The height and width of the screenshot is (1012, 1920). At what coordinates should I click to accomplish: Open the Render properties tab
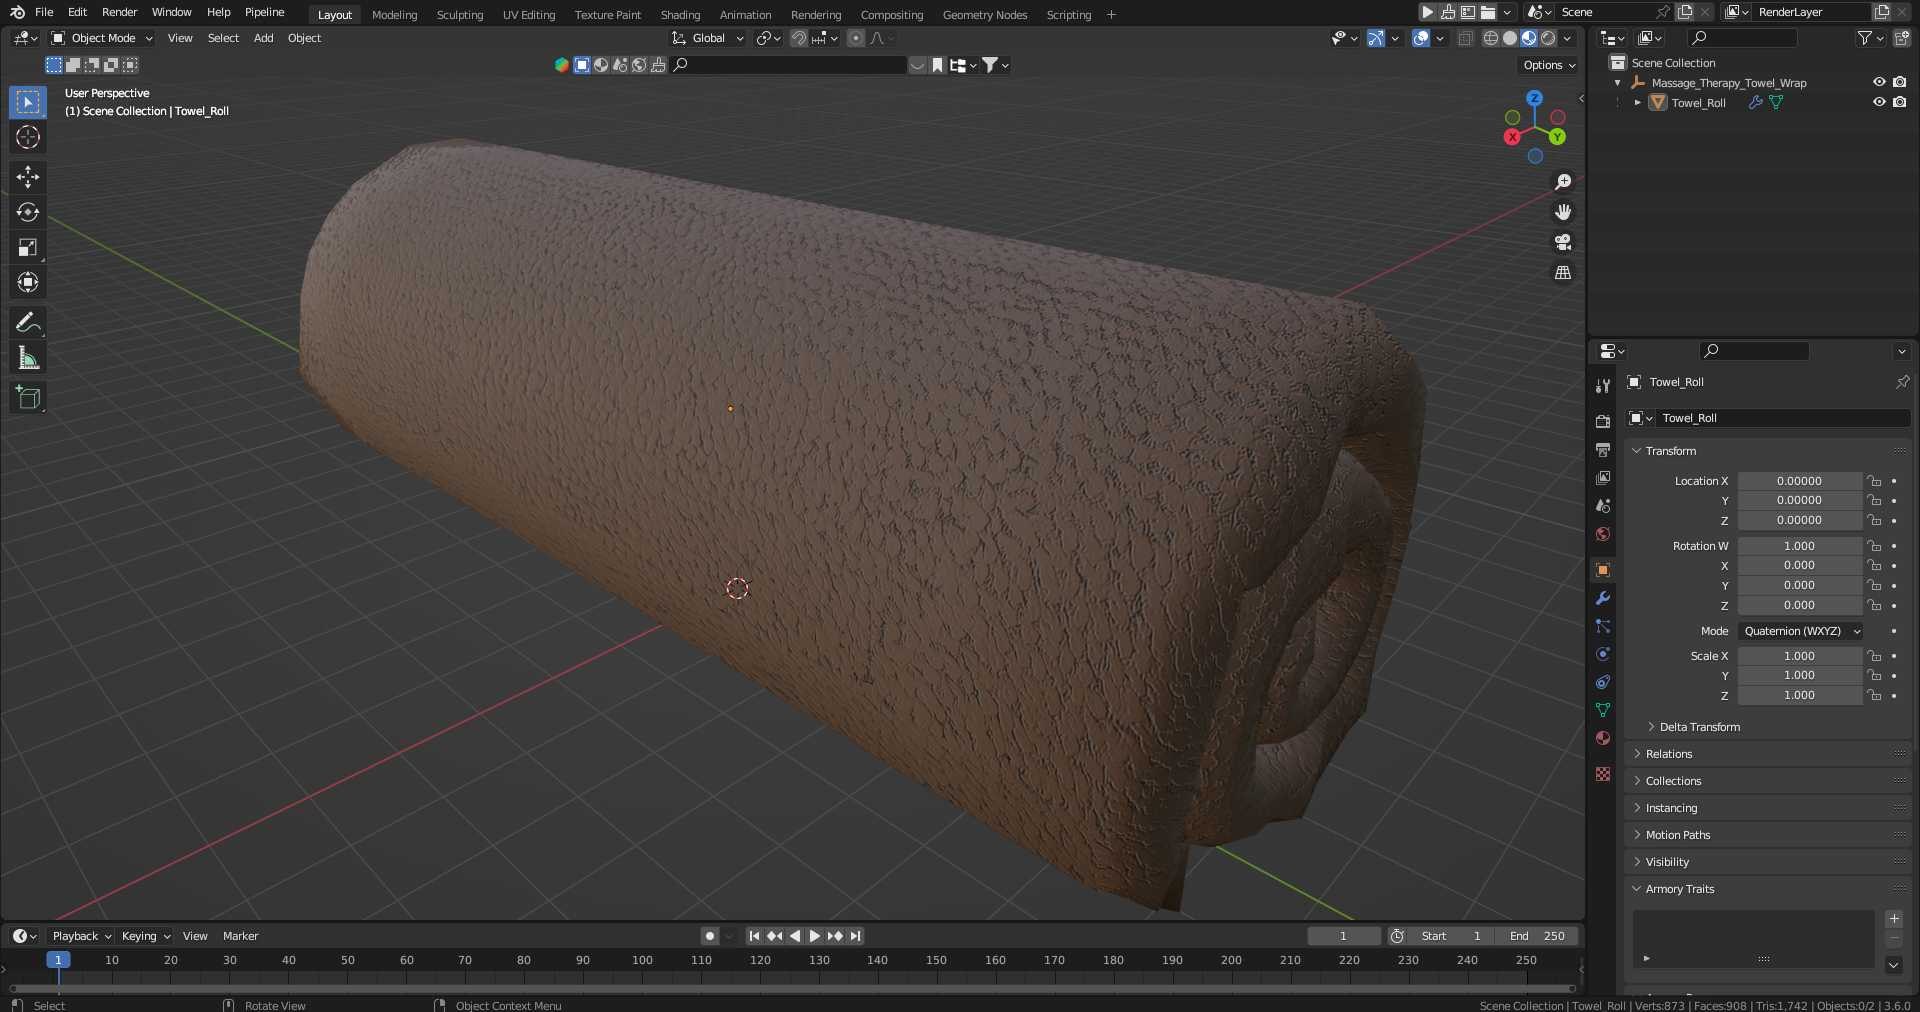(x=1603, y=422)
